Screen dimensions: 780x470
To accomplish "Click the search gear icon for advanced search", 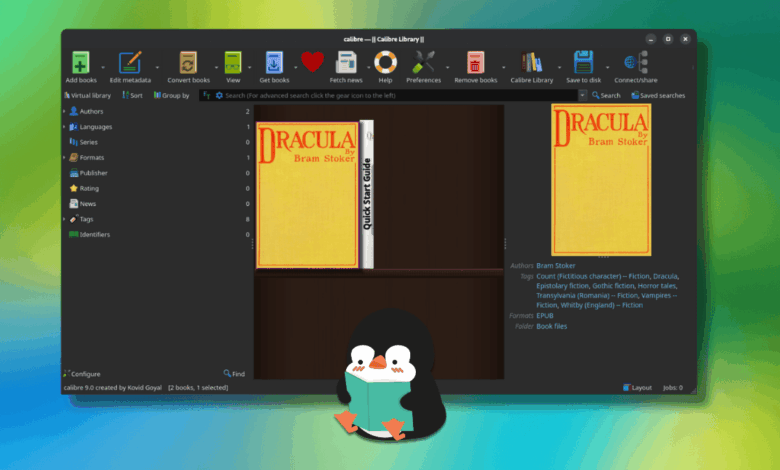I will (x=219, y=95).
